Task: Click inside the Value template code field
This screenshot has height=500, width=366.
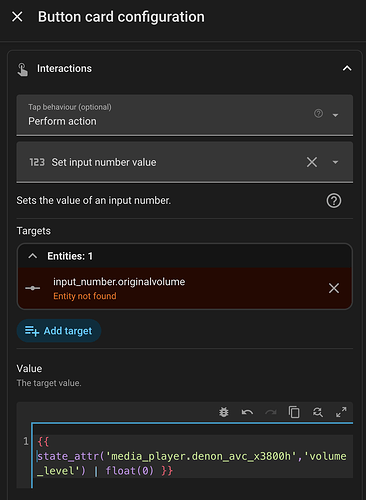Action: tap(192, 456)
